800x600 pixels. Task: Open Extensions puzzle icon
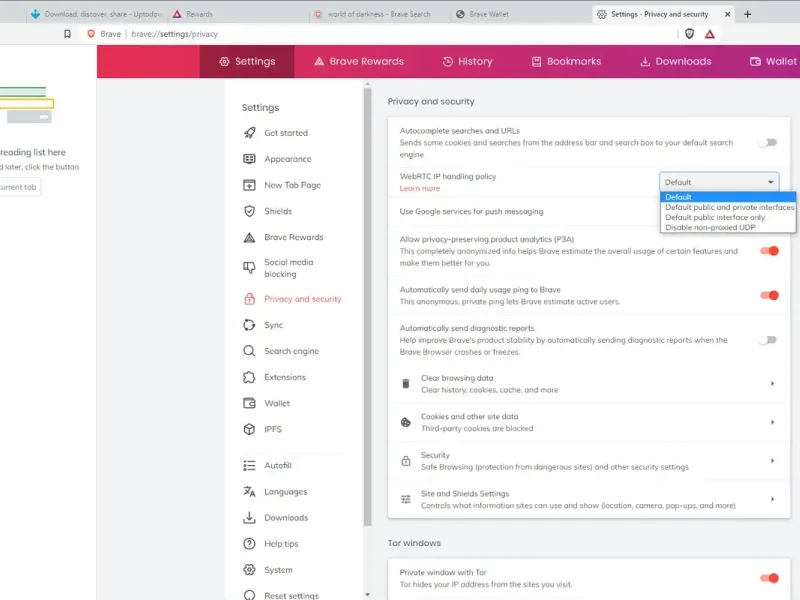(x=249, y=377)
